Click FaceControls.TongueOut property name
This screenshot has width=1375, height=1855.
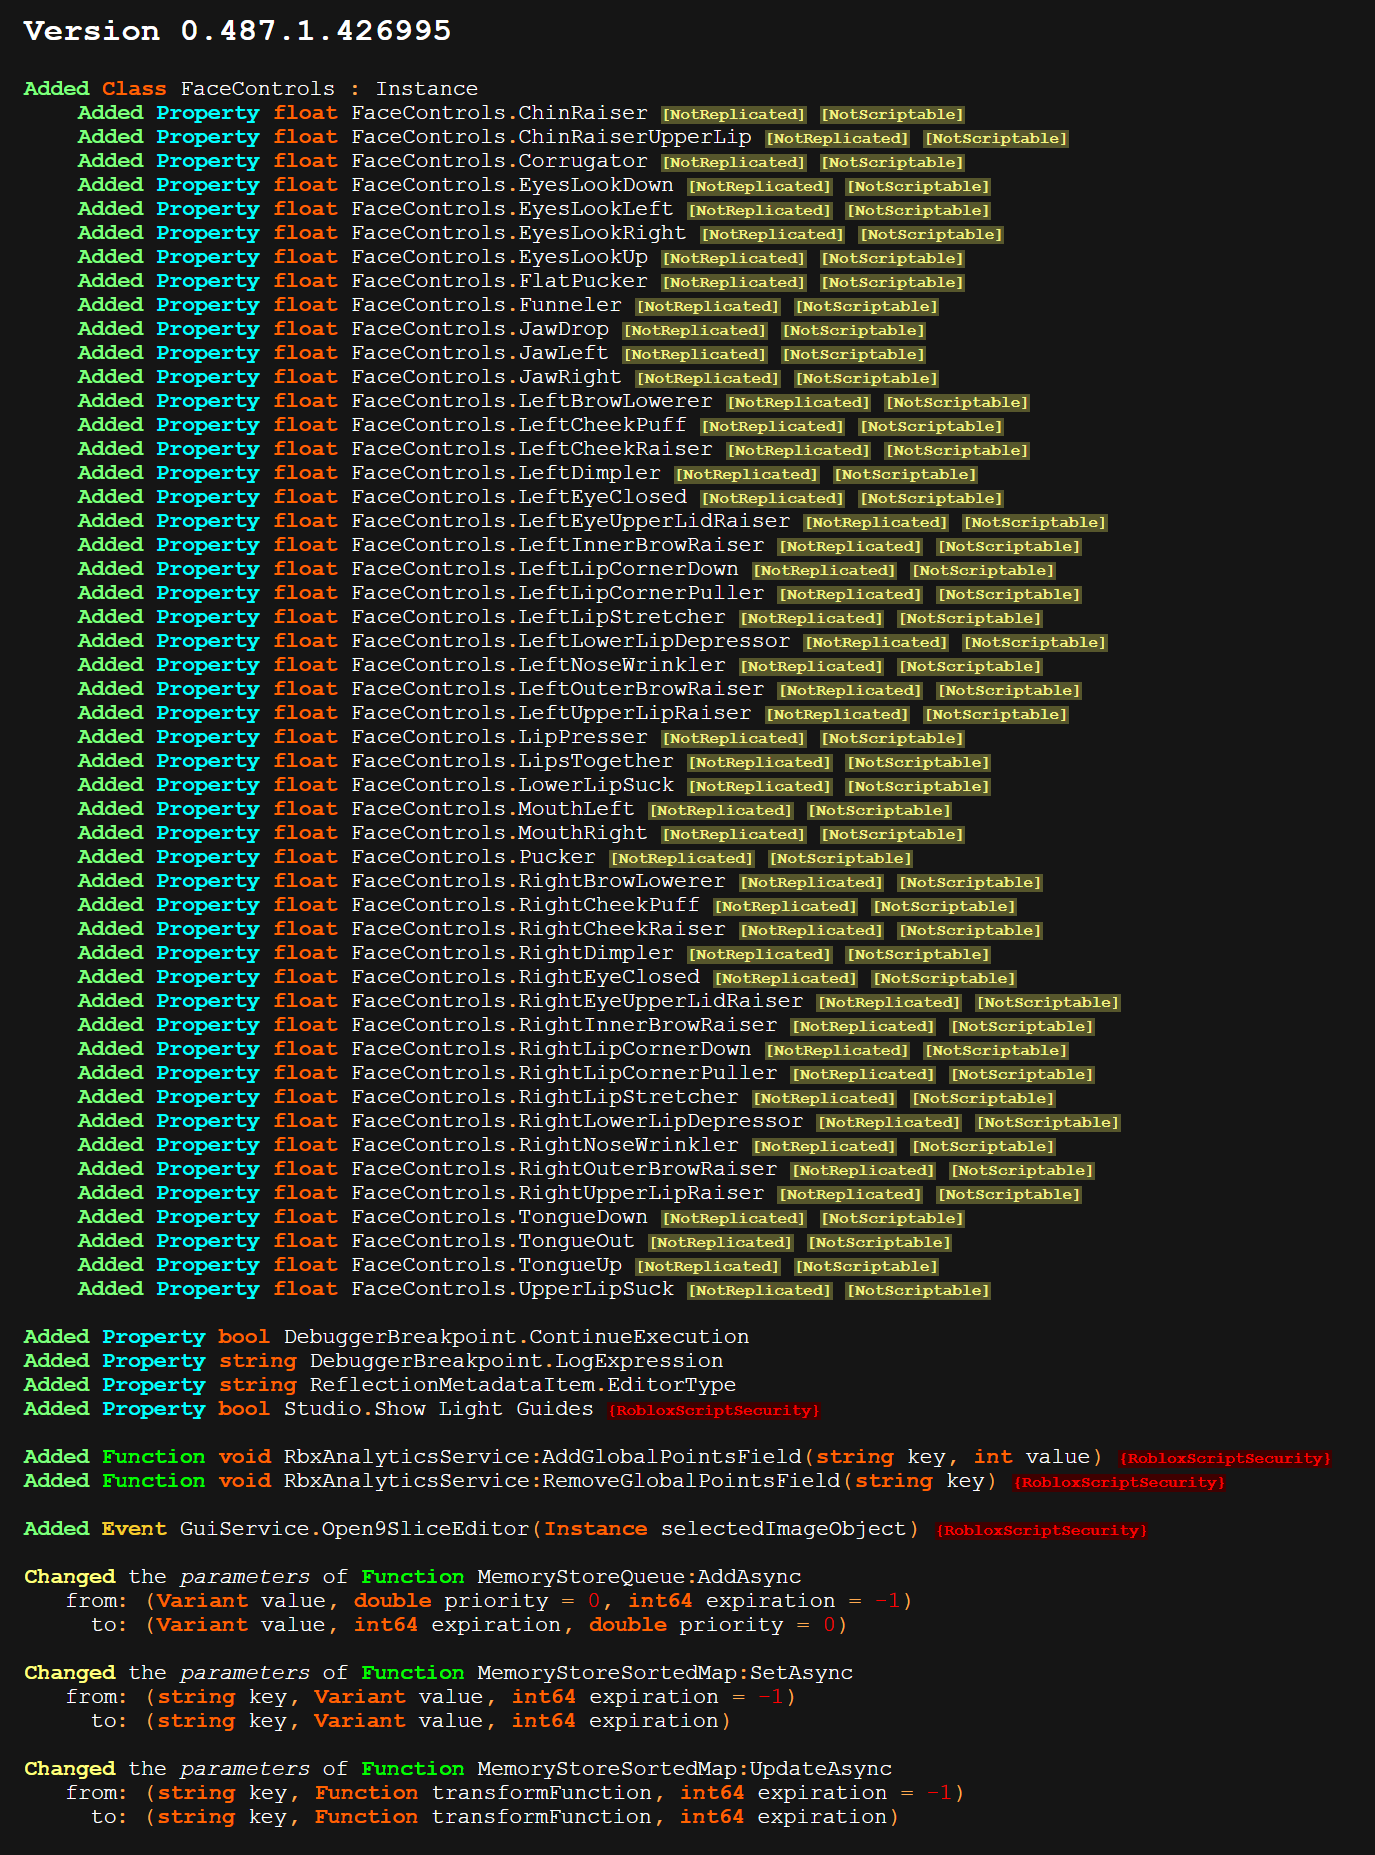click(493, 1241)
